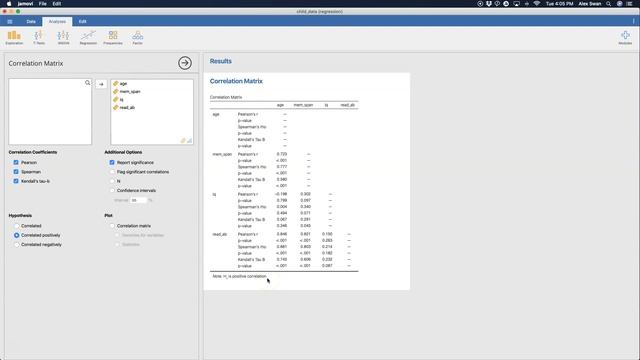Click the confidence Interval percent field
This screenshot has width=640, height=360.
pos(138,200)
